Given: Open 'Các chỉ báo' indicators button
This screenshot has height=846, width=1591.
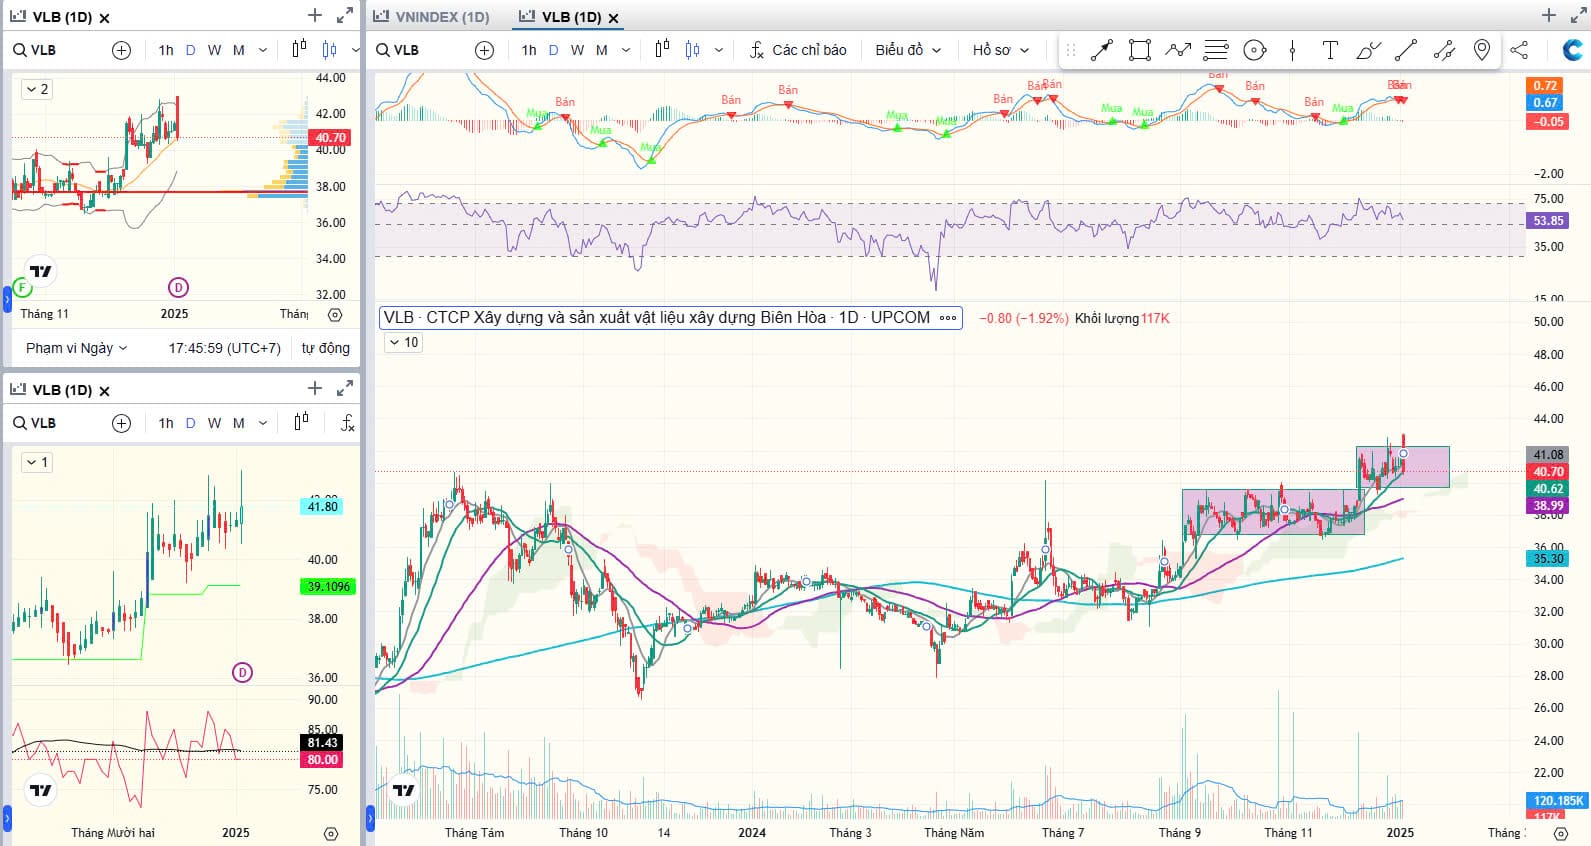Looking at the screenshot, I should click(798, 50).
